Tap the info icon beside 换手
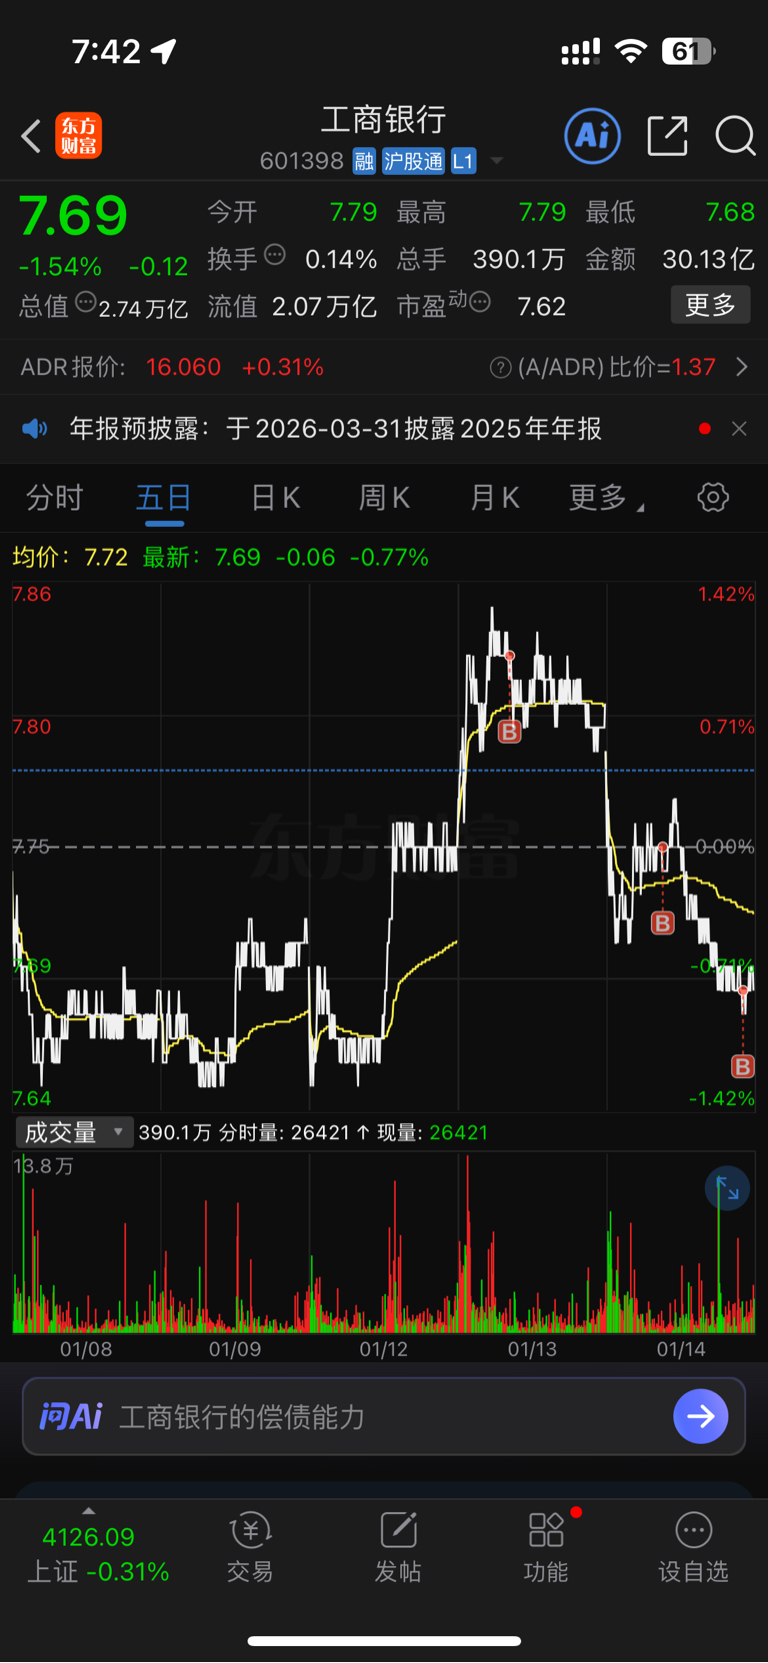768x1663 pixels. [275, 255]
